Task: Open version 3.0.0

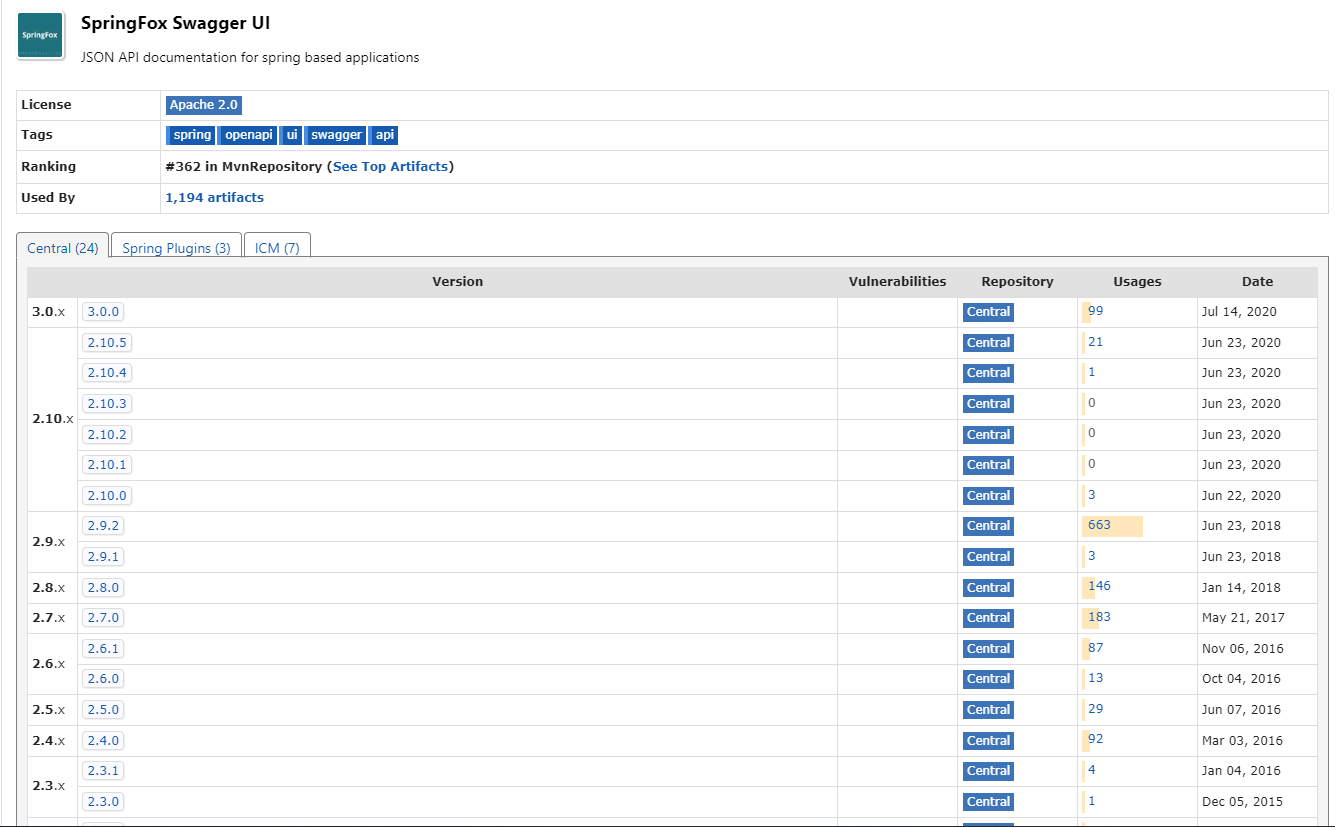Action: pos(103,312)
